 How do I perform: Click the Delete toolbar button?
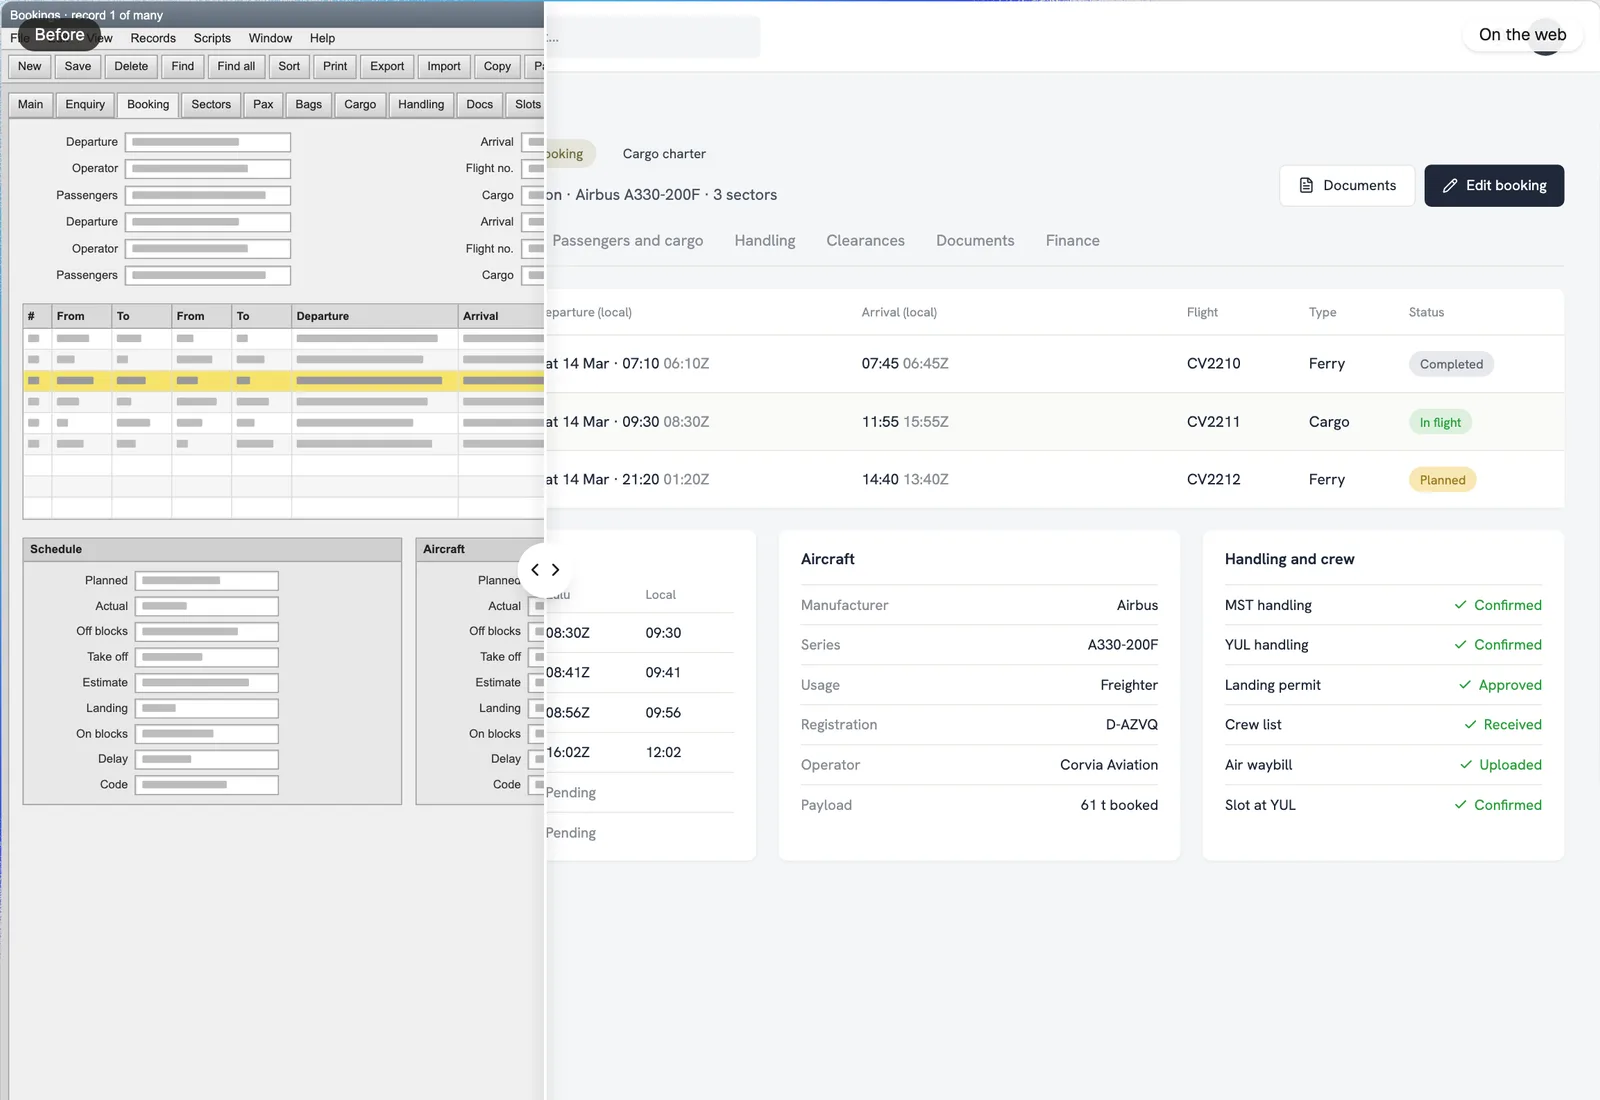131,67
